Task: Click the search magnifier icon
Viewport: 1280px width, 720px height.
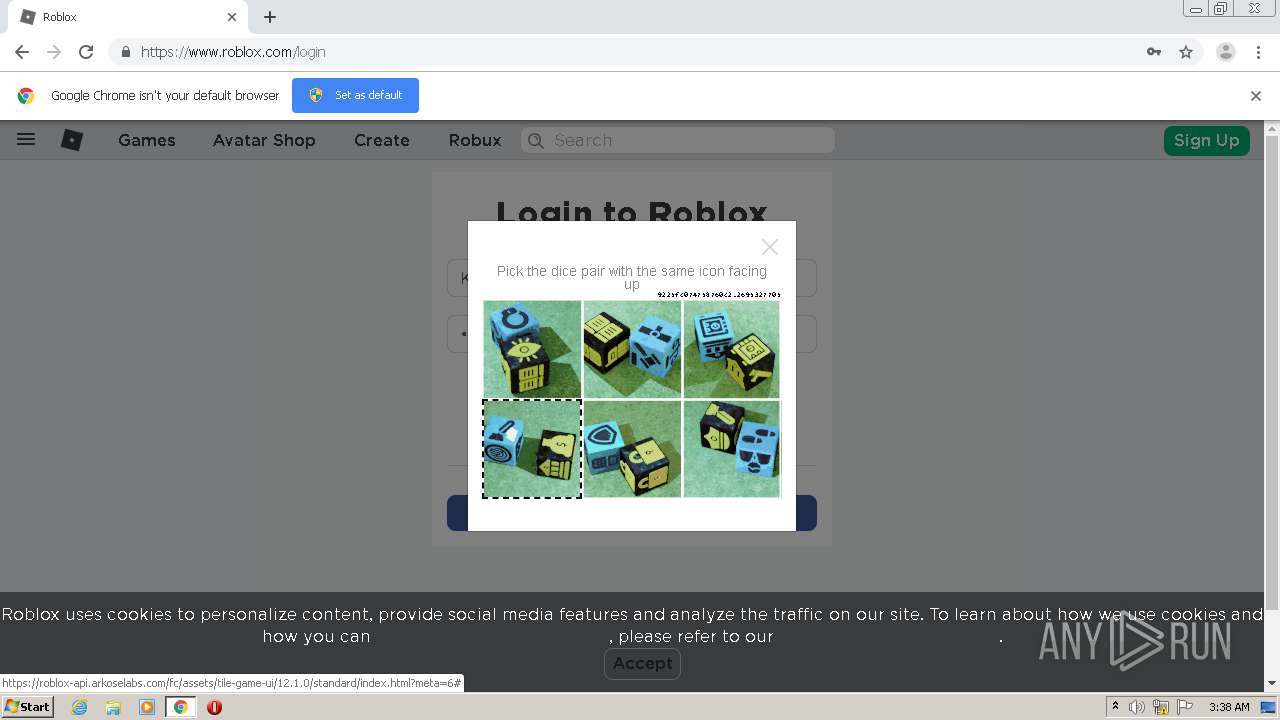Action: tap(537, 141)
